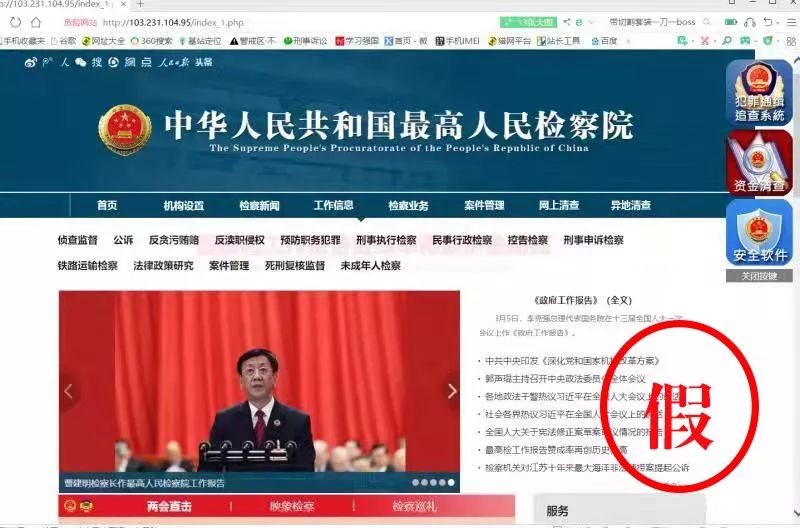Go to previous slide with left arrow
Image resolution: width=800 pixels, height=528 pixels.
pyautogui.click(x=69, y=391)
